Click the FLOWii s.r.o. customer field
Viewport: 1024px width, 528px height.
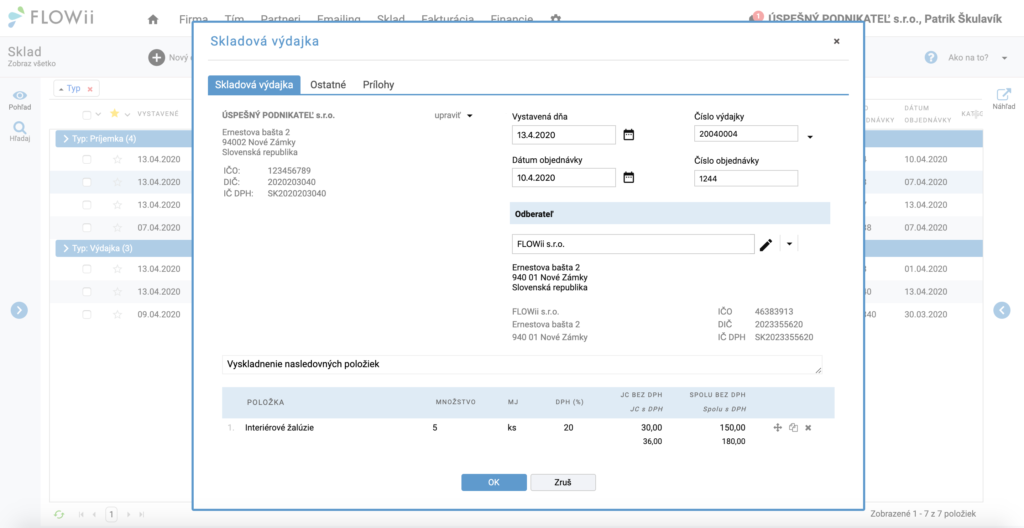tap(633, 244)
